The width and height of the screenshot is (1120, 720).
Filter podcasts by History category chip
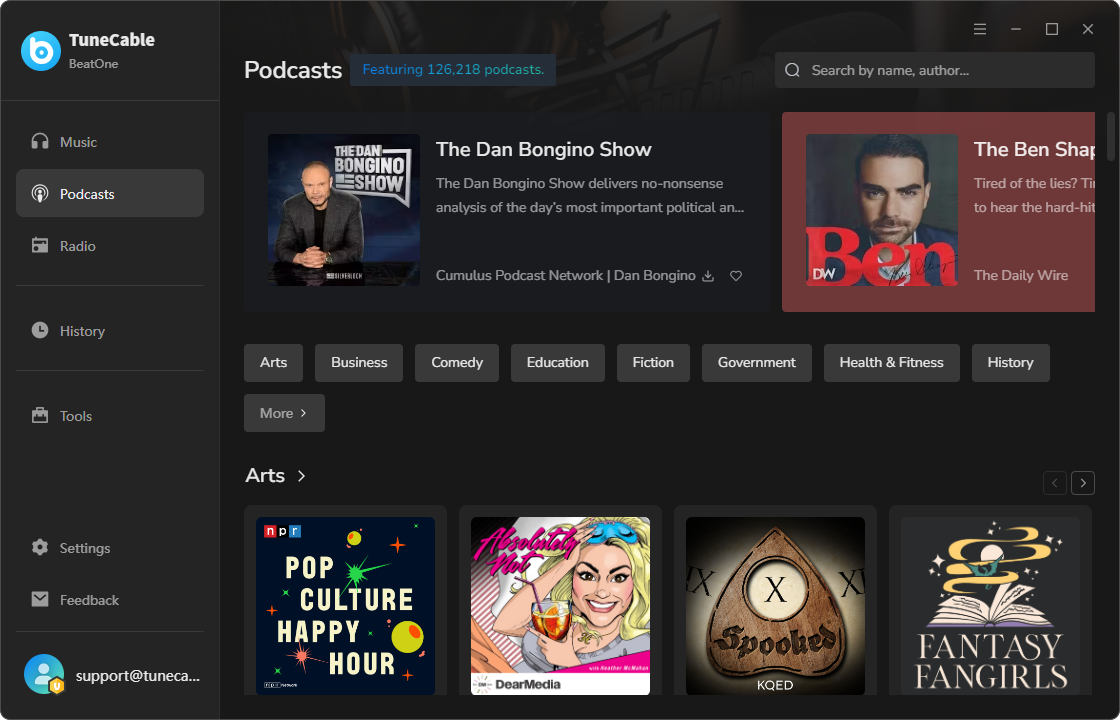[x=1010, y=363]
